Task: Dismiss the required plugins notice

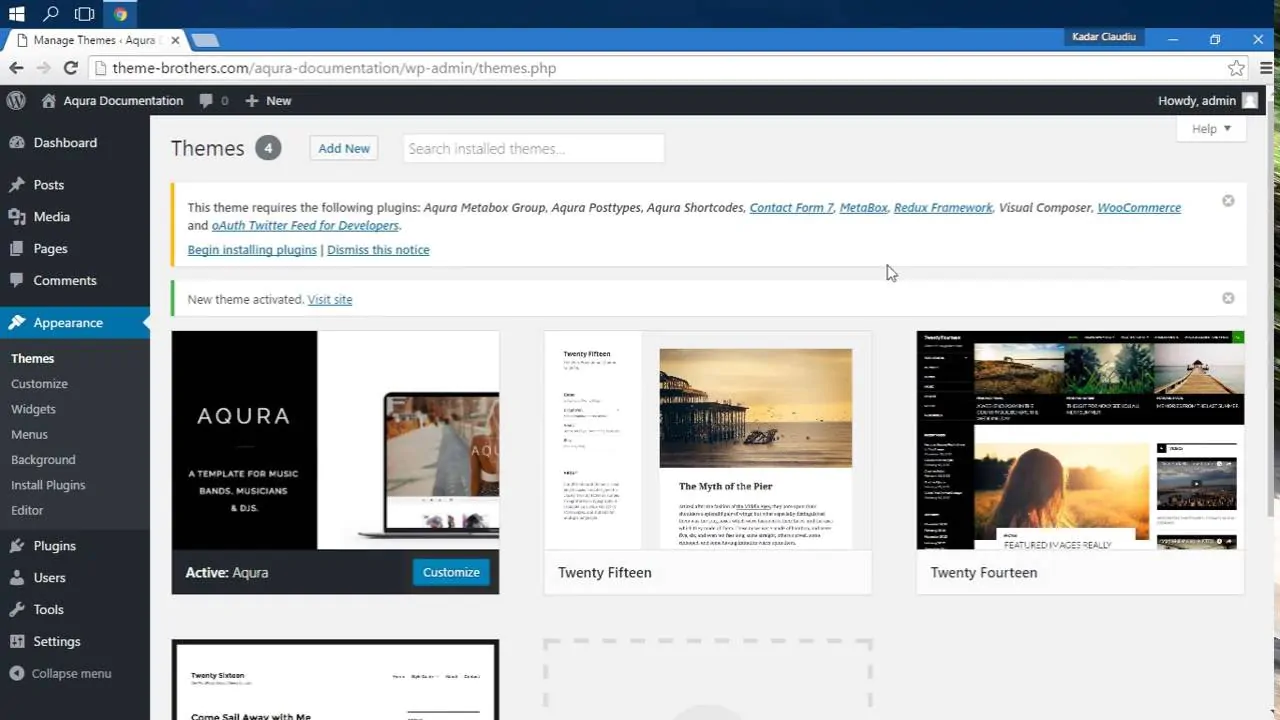Action: pyautogui.click(x=1228, y=201)
